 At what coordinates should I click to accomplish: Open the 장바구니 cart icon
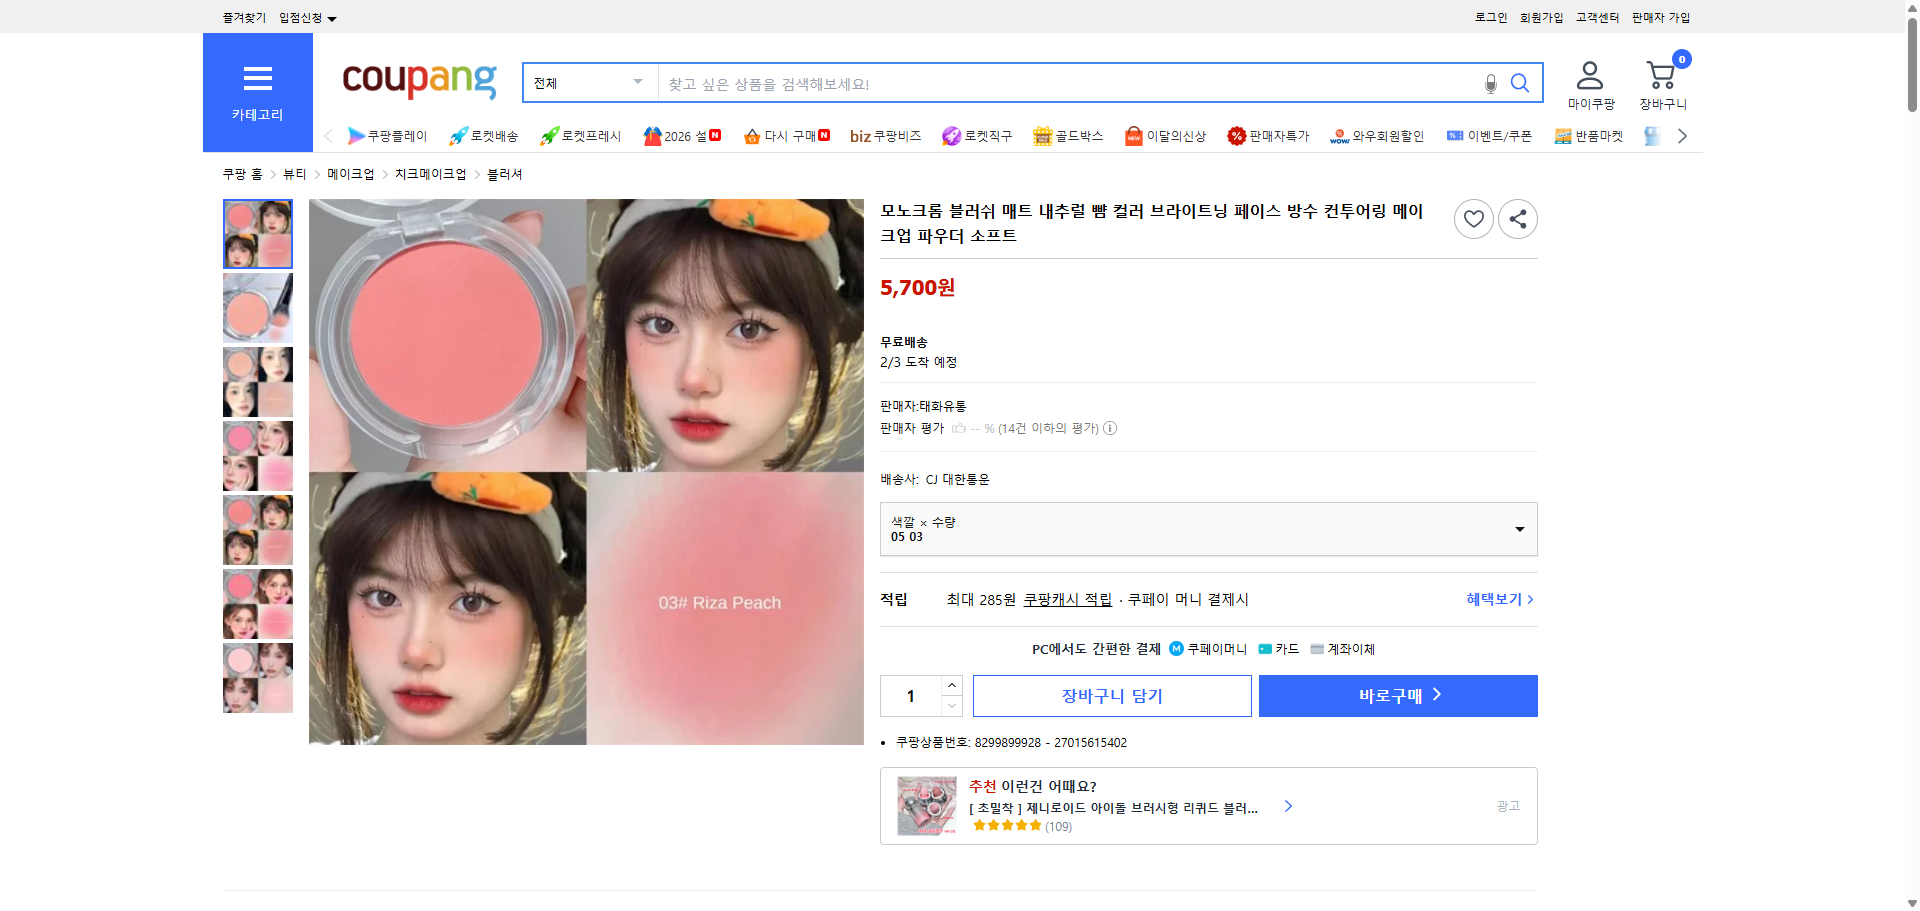click(x=1662, y=74)
